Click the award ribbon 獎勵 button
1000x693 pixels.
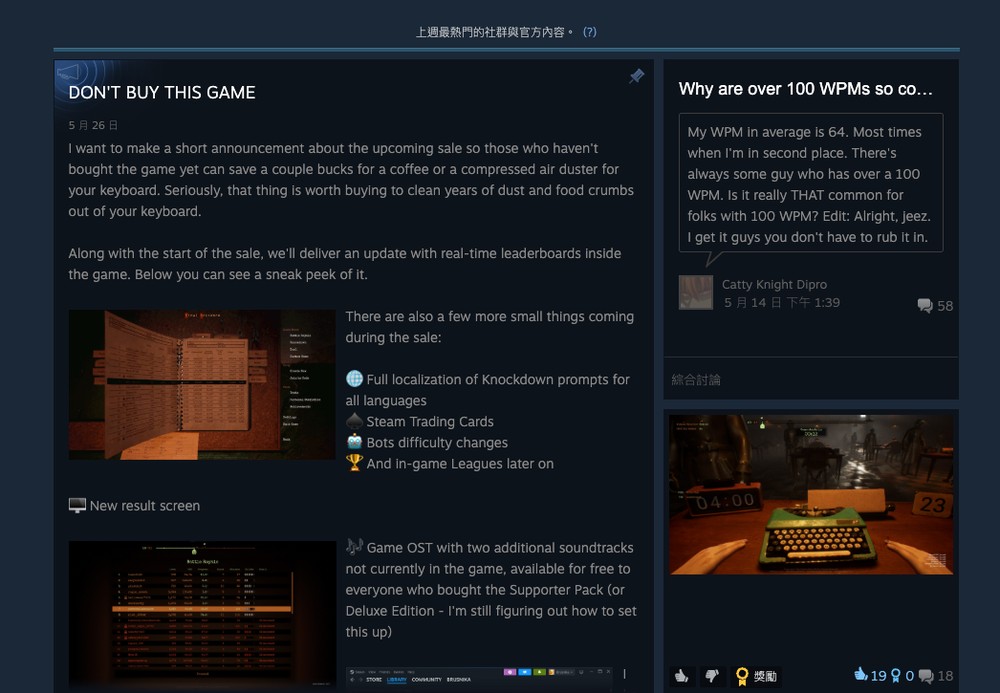[x=756, y=676]
